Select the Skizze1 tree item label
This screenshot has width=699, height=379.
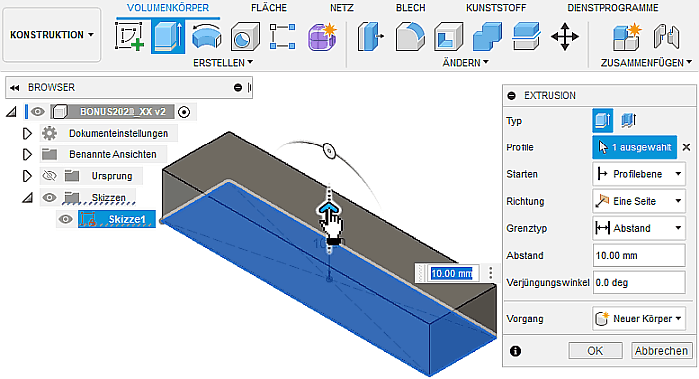point(127,219)
